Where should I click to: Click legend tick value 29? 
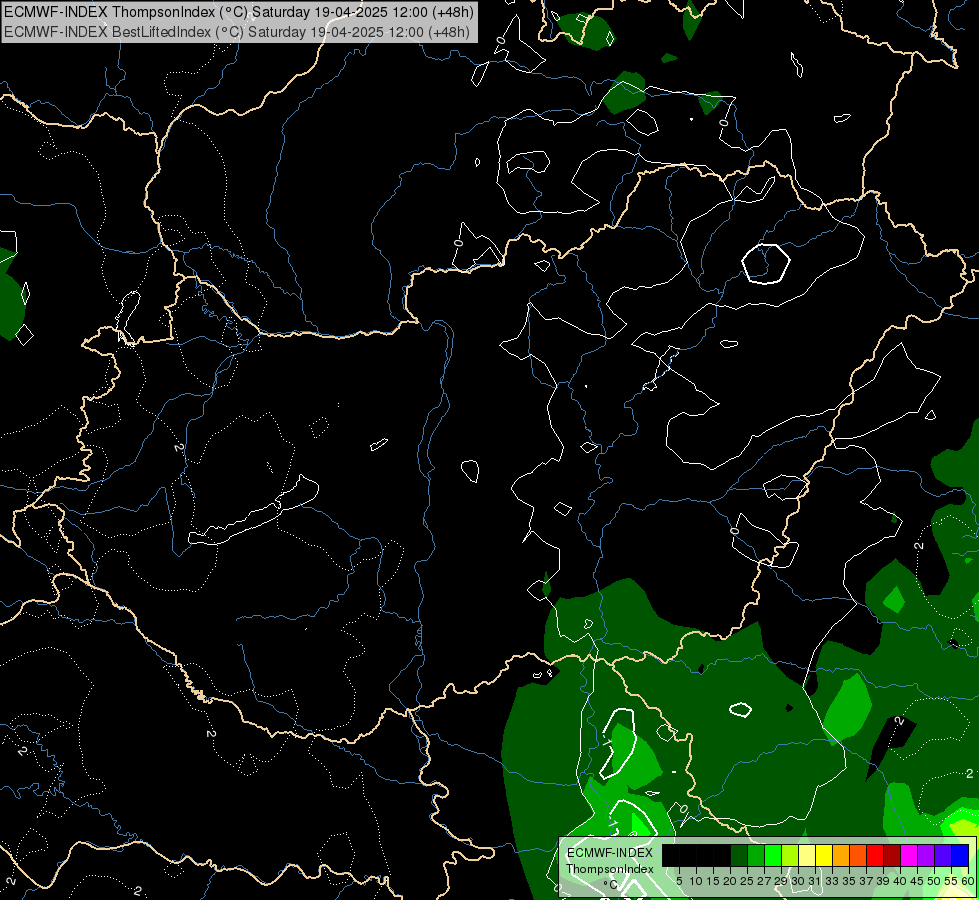pyautogui.click(x=782, y=881)
